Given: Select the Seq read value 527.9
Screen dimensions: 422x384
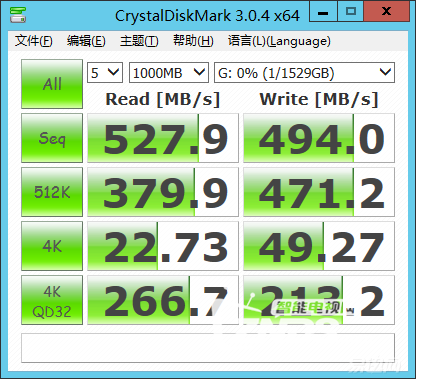Looking at the screenshot, I should [x=163, y=138].
